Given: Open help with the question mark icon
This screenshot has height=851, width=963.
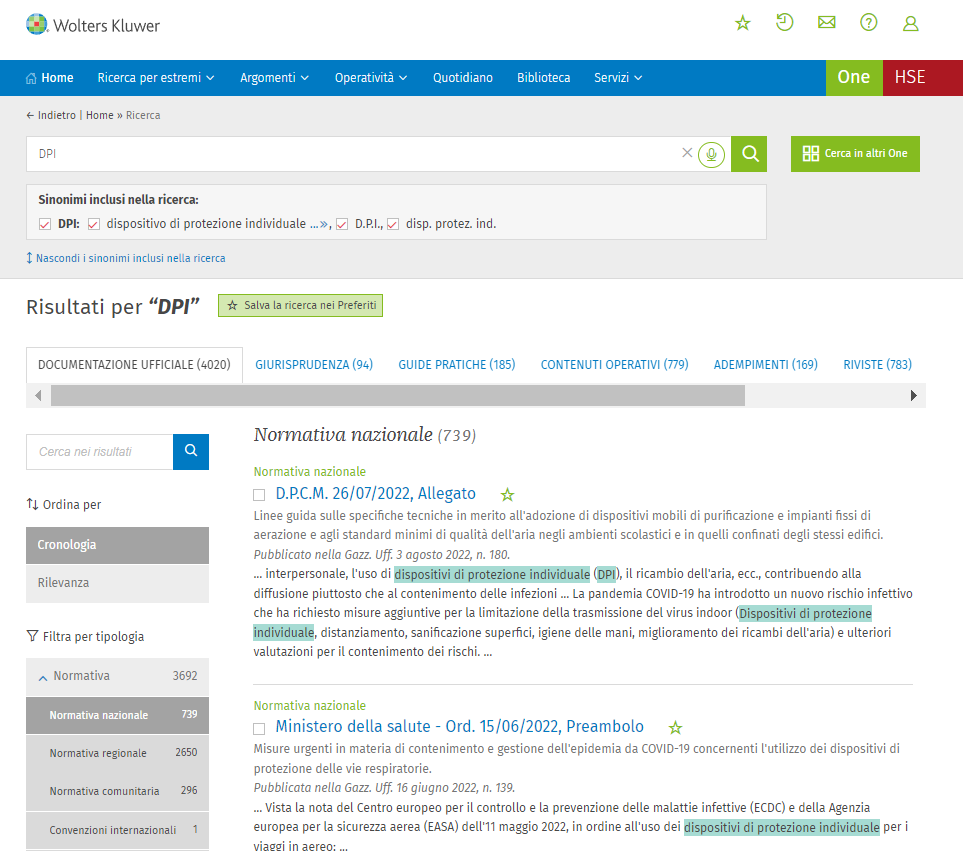Looking at the screenshot, I should tap(868, 23).
